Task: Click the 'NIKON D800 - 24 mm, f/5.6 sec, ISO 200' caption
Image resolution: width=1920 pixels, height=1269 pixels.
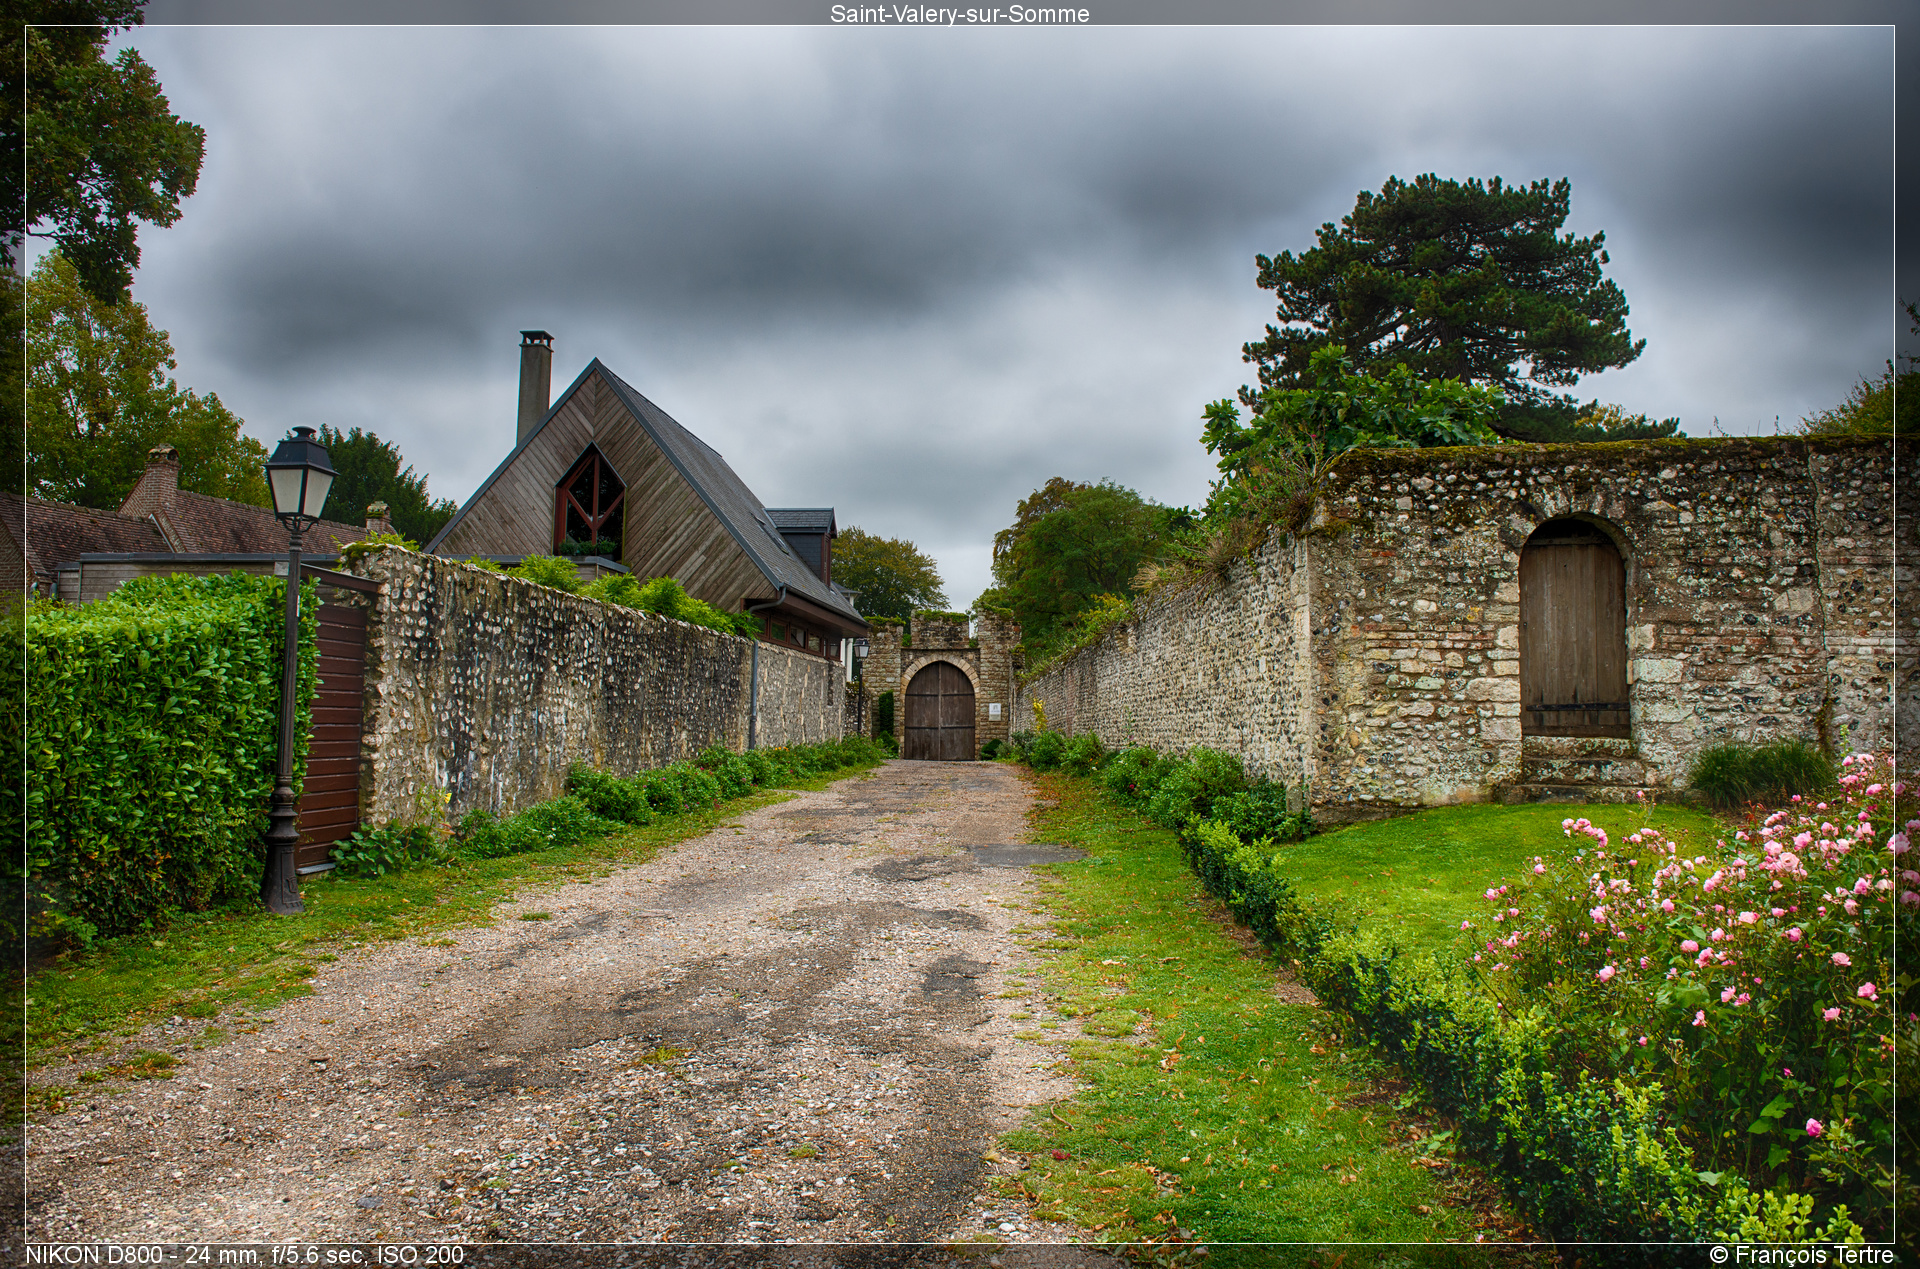Action: [x=245, y=1255]
